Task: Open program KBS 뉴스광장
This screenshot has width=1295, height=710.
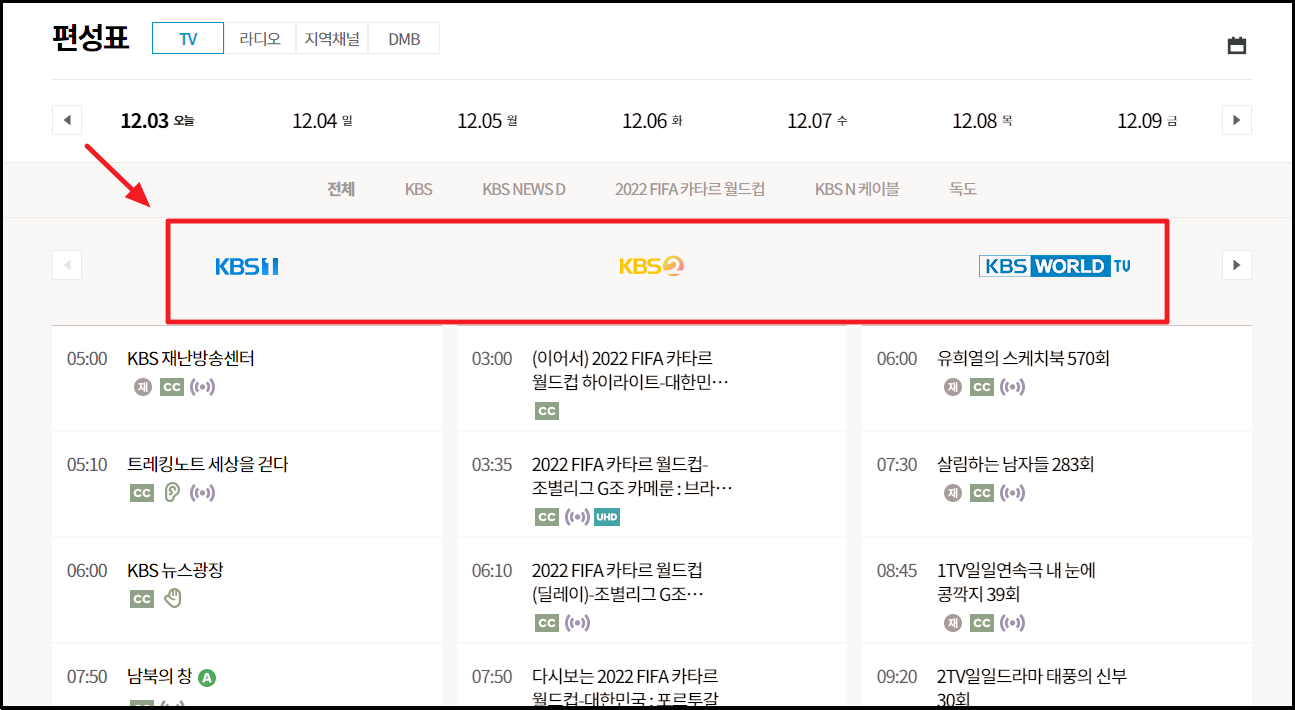Action: (x=175, y=570)
